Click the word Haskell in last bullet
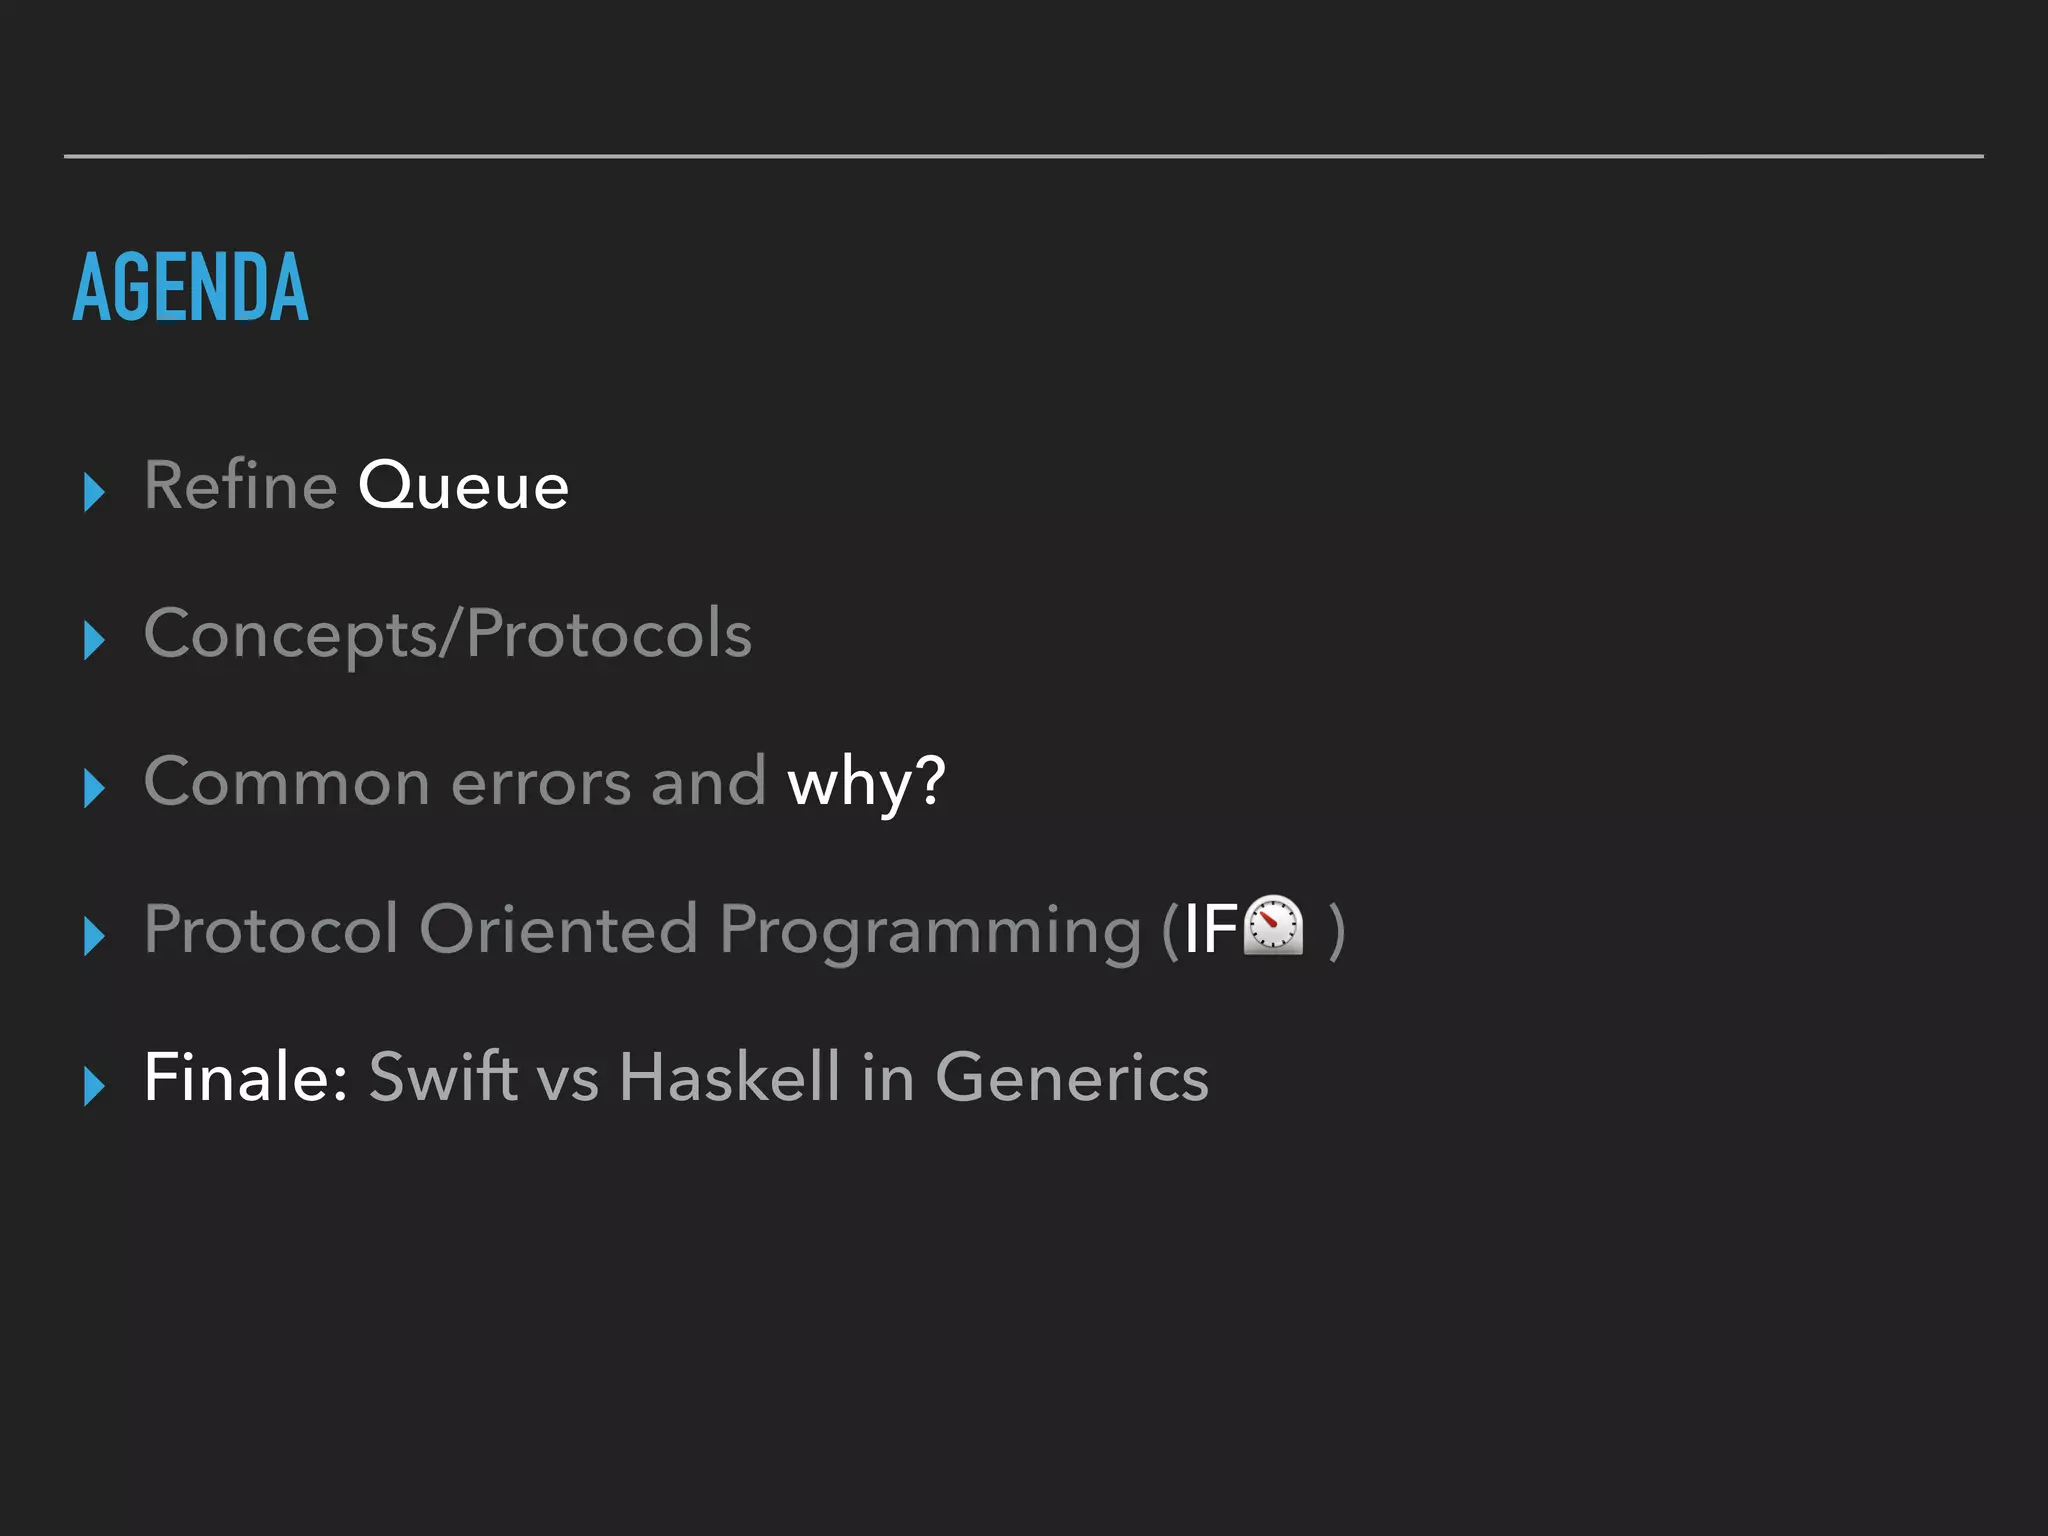This screenshot has height=1536, width=2048. (729, 1078)
